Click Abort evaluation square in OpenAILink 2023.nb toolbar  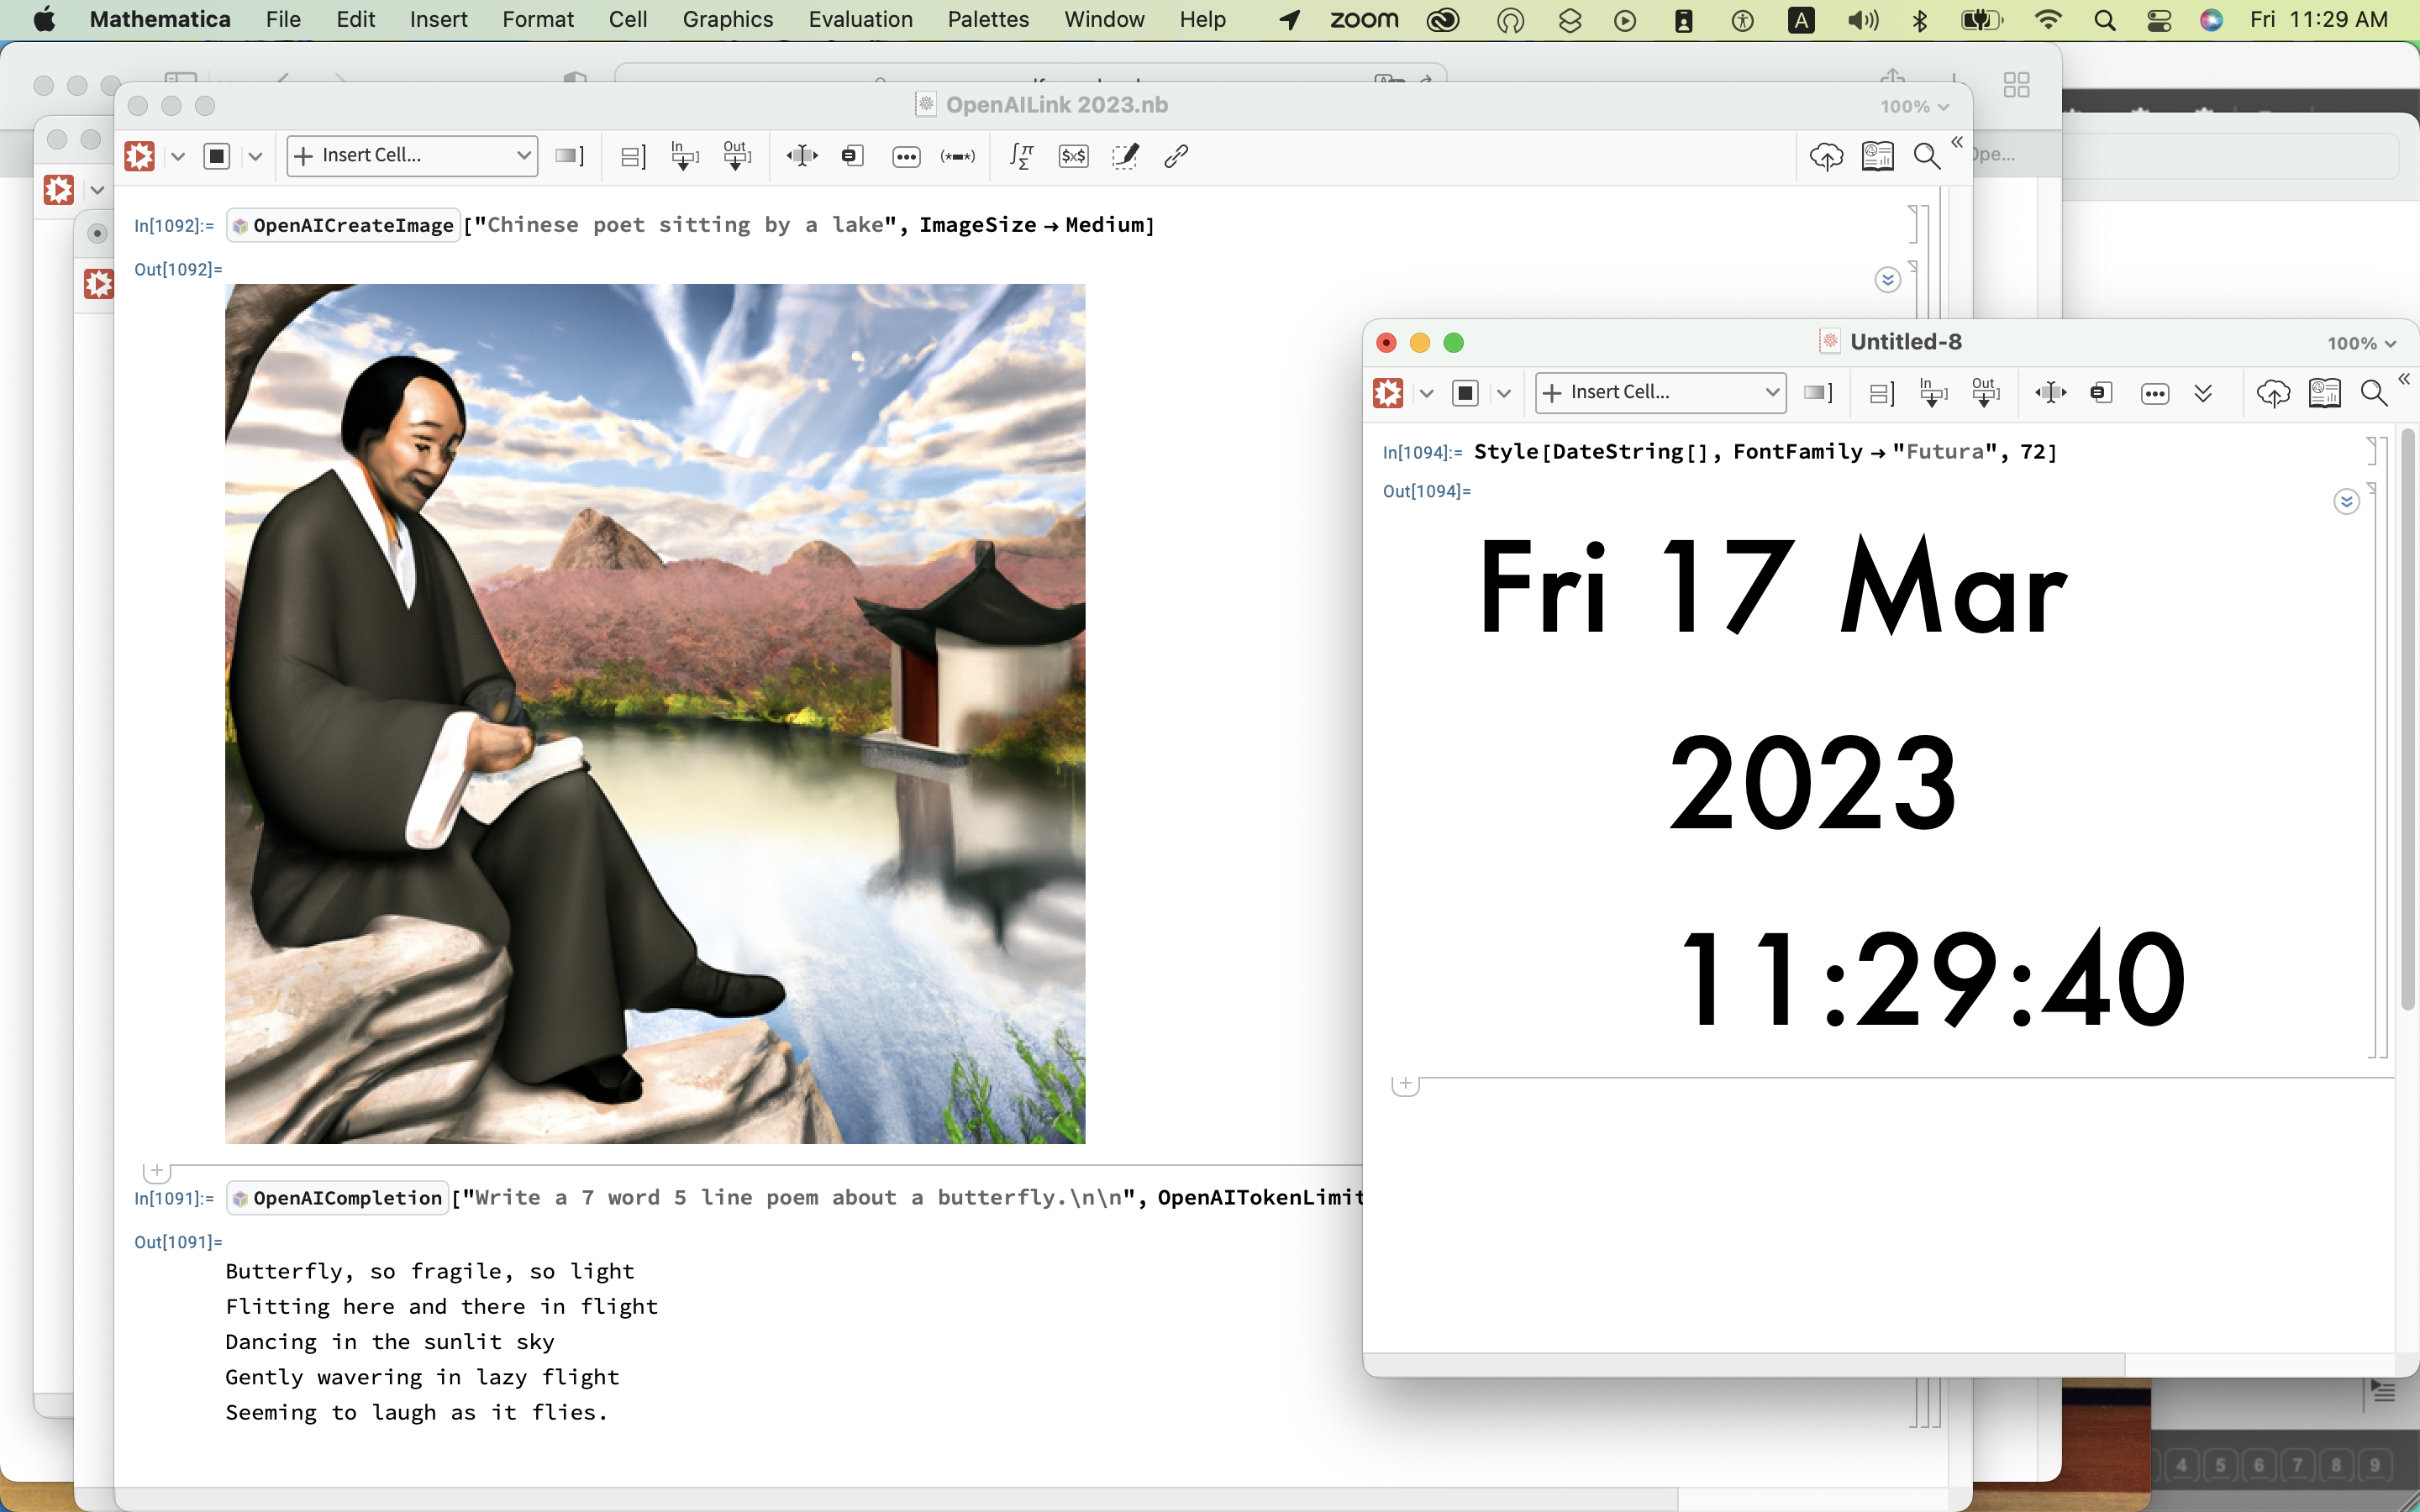coord(217,156)
